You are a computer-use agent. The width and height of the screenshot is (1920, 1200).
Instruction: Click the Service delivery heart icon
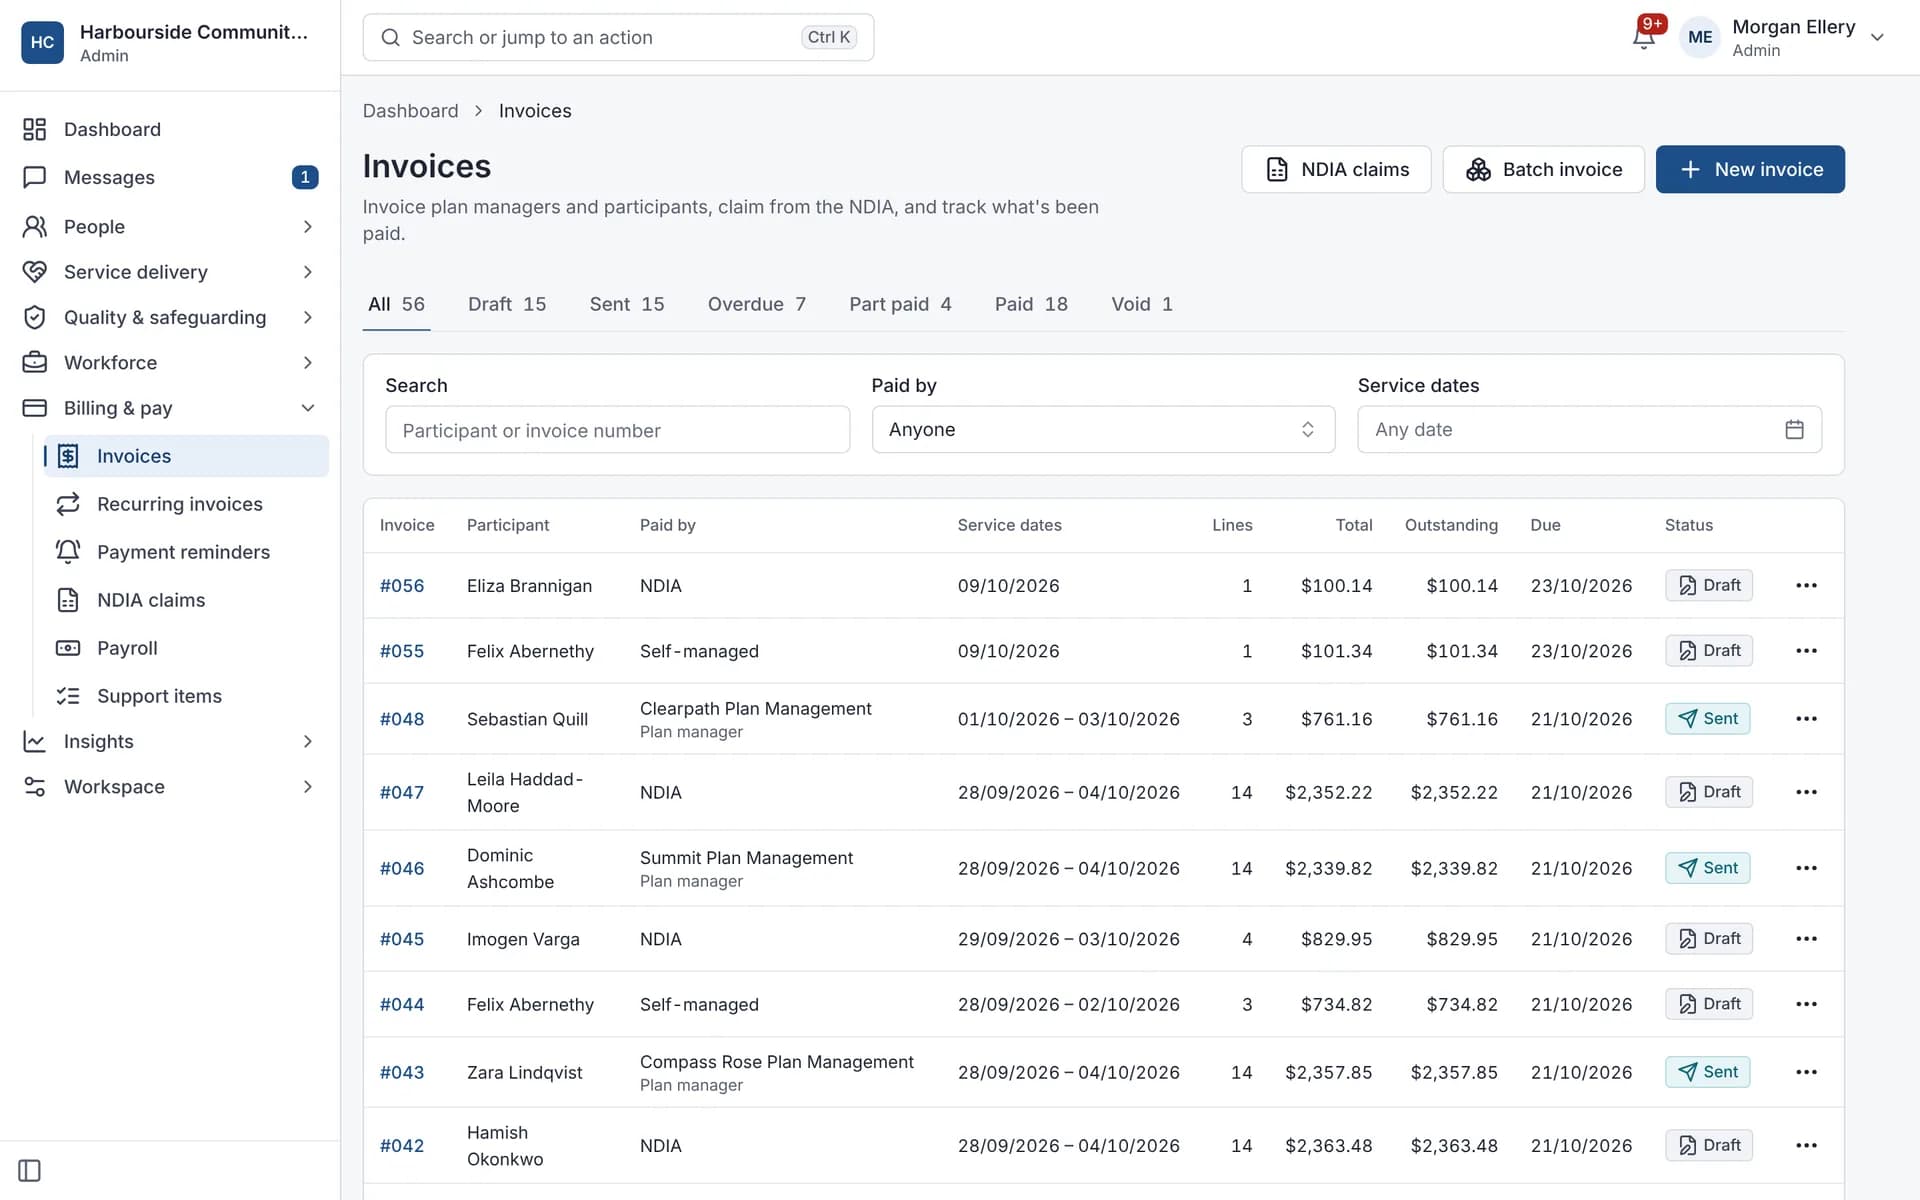[x=35, y=272]
